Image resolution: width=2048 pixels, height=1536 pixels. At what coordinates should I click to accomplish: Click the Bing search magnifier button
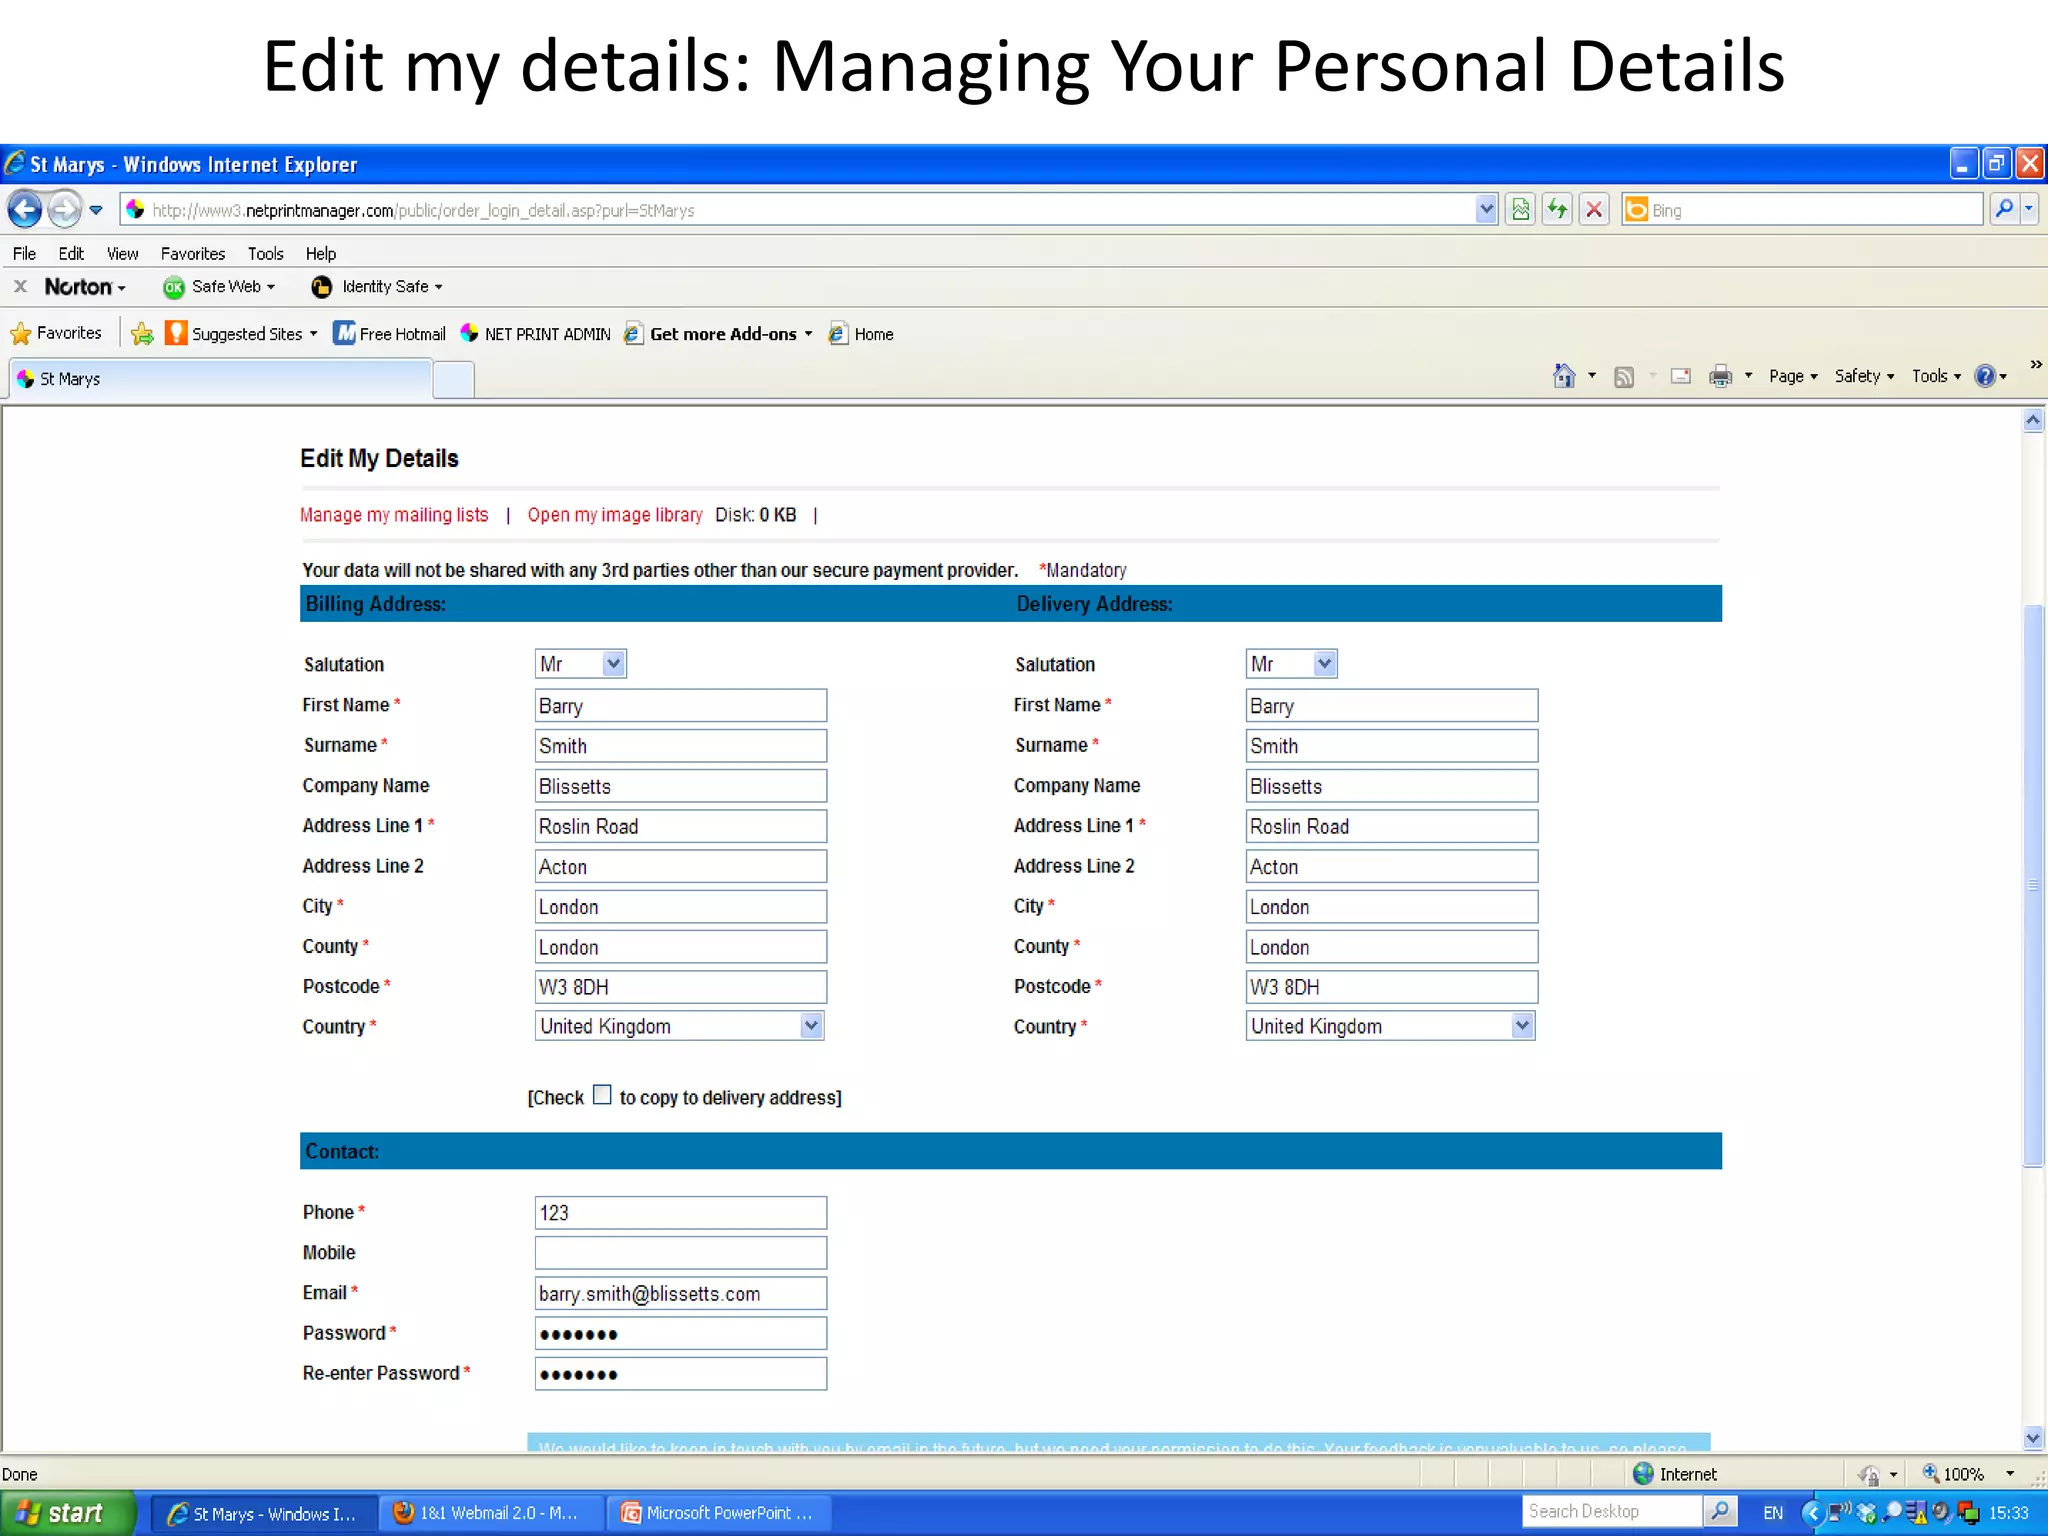coord(2004,209)
